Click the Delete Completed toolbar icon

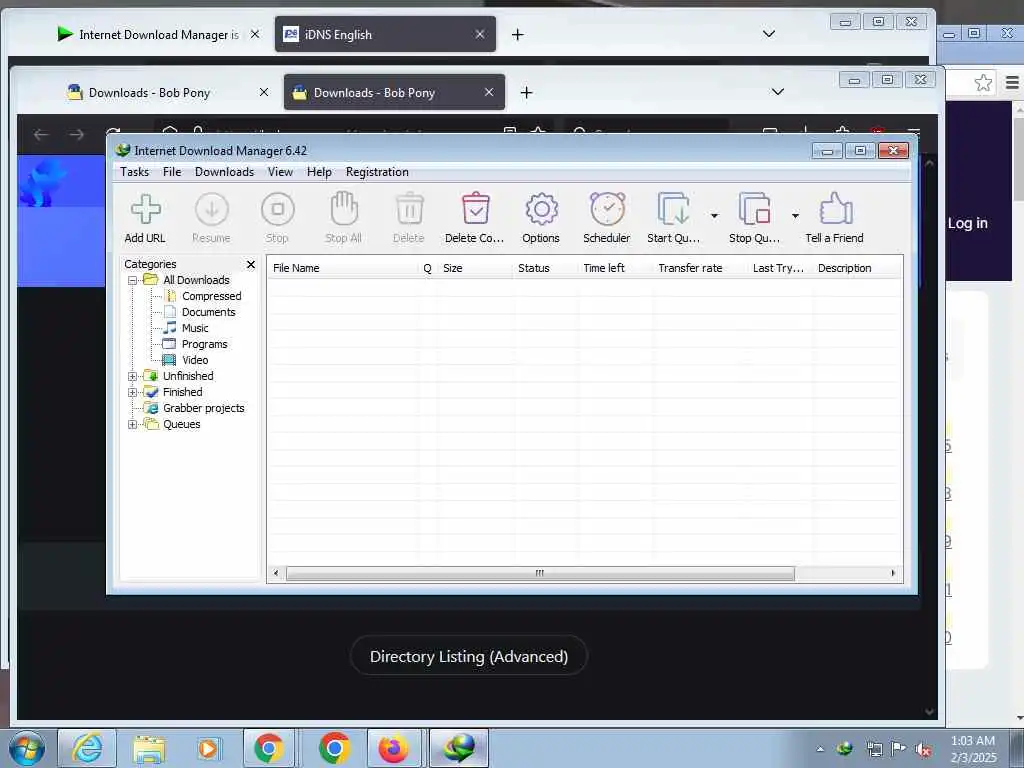tap(475, 210)
